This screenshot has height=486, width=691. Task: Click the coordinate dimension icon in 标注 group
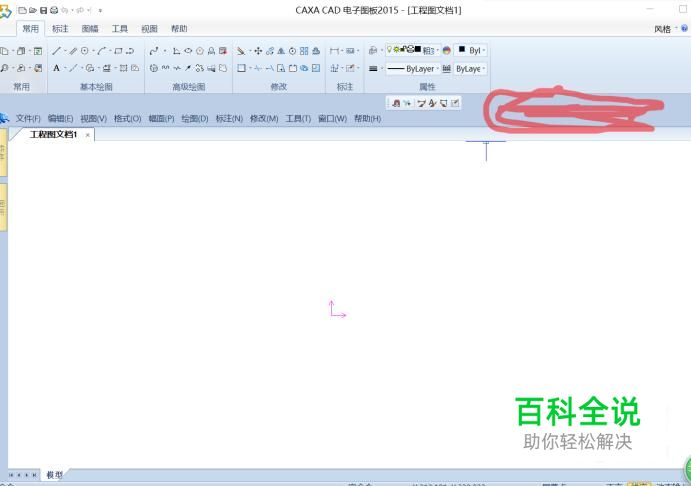click(x=334, y=68)
